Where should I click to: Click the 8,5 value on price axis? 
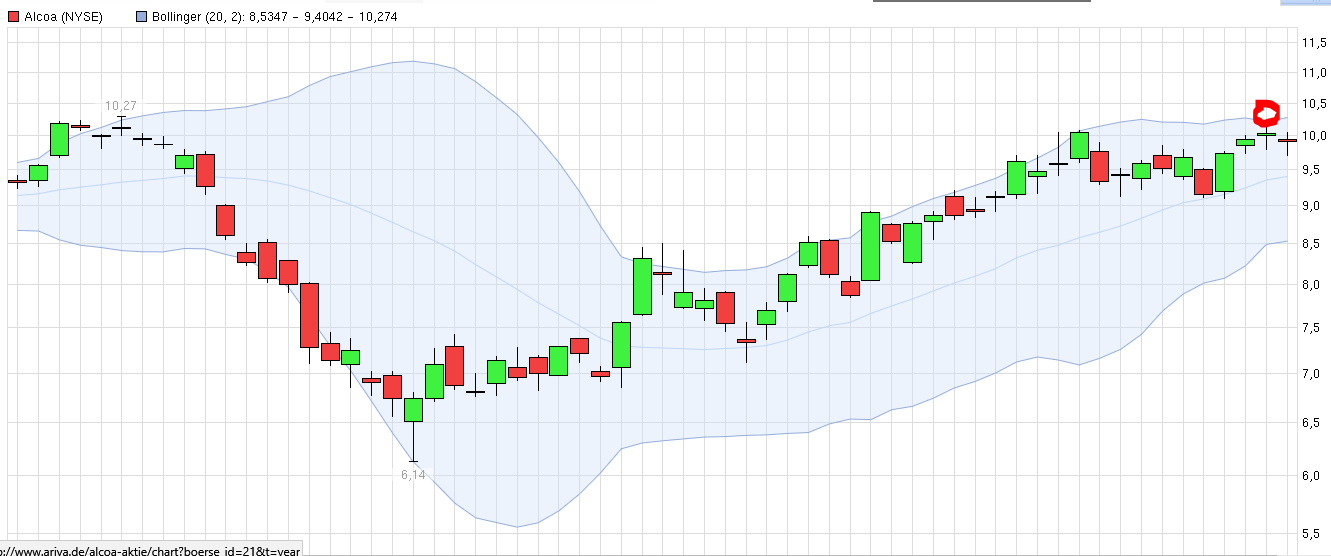[1313, 243]
